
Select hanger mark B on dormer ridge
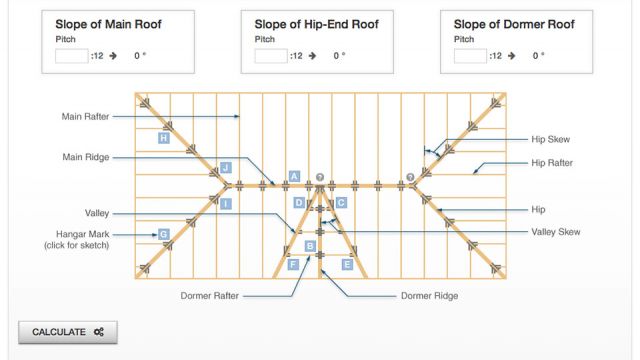[310, 246]
